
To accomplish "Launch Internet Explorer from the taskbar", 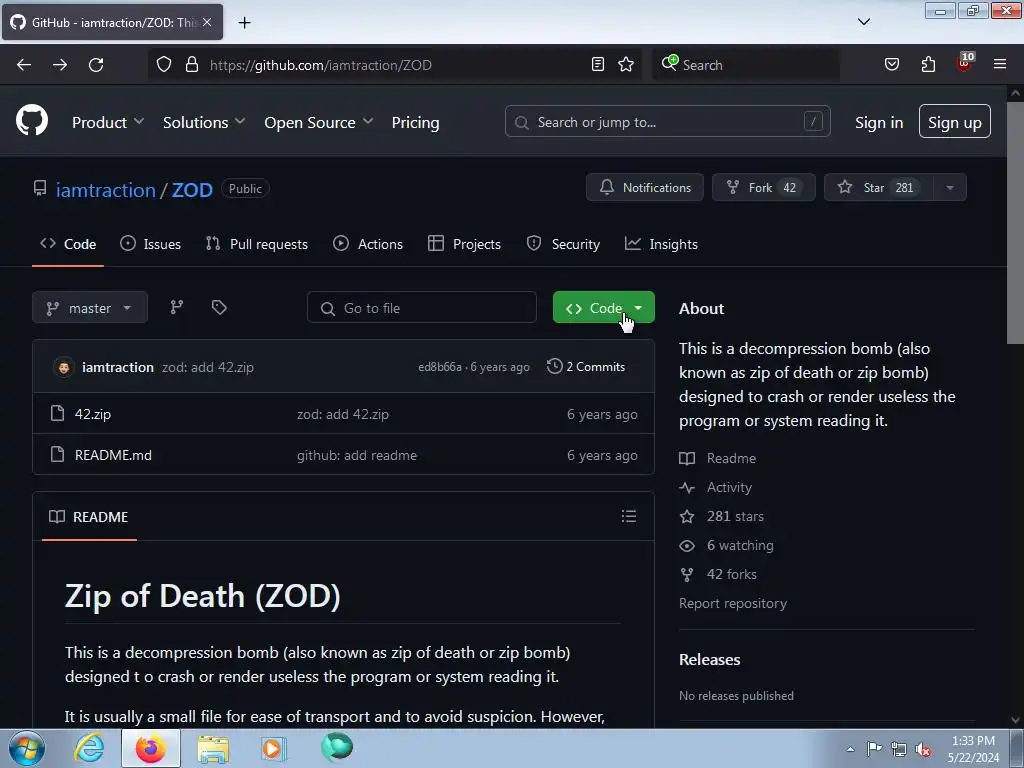I will 89,748.
